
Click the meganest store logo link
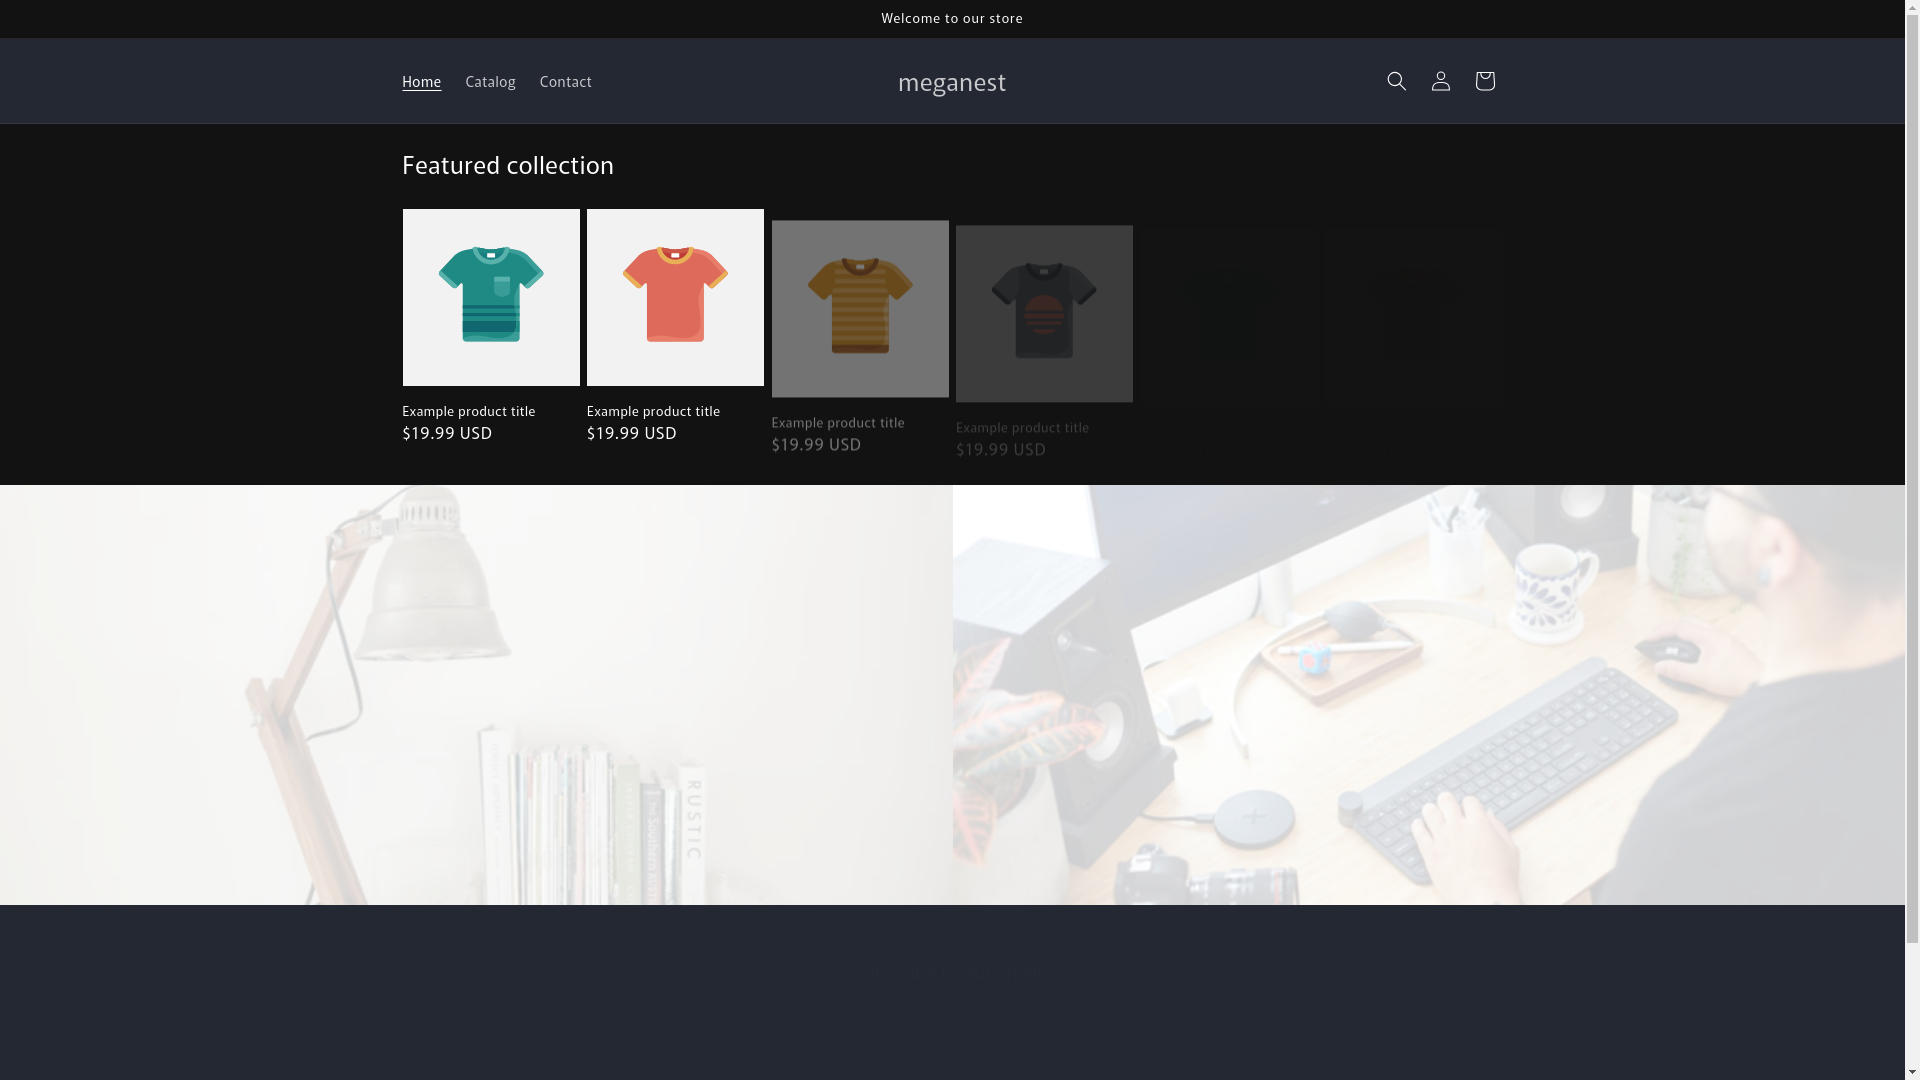(x=952, y=82)
